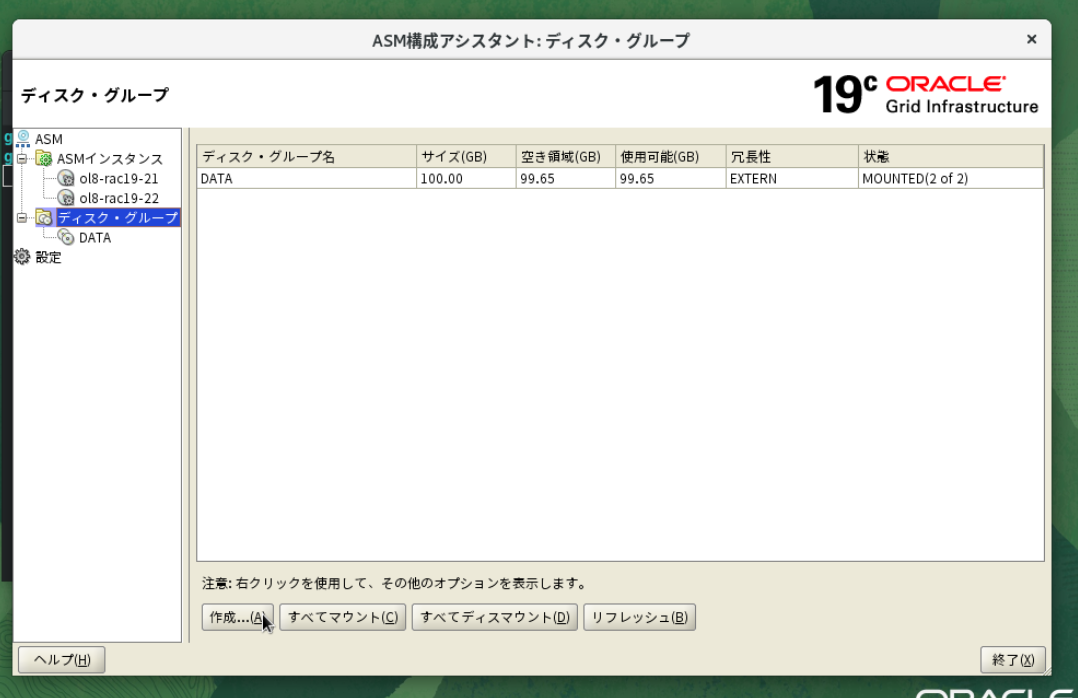Click the DATA disk group icon in tree

66,238
